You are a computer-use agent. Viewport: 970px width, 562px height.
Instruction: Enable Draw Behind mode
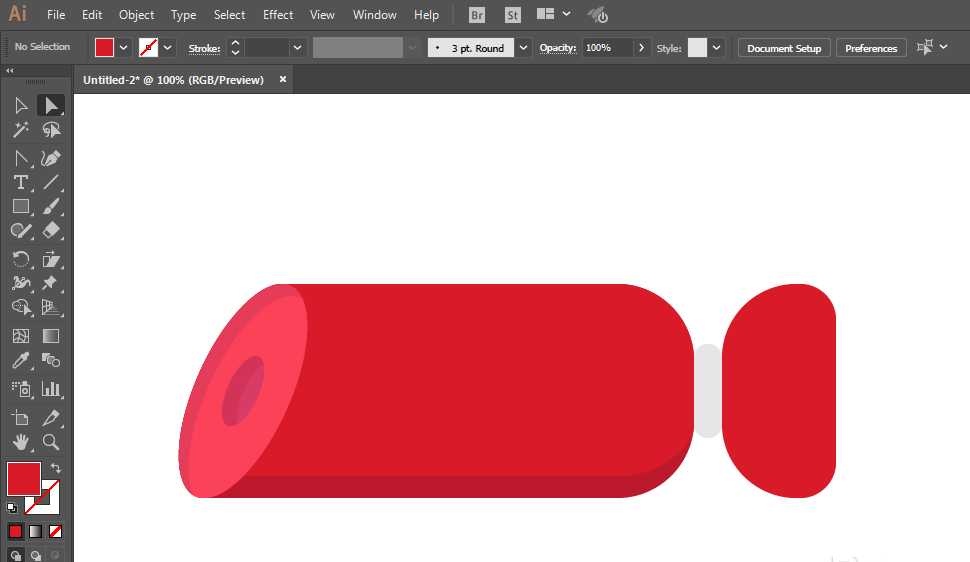[x=36, y=555]
